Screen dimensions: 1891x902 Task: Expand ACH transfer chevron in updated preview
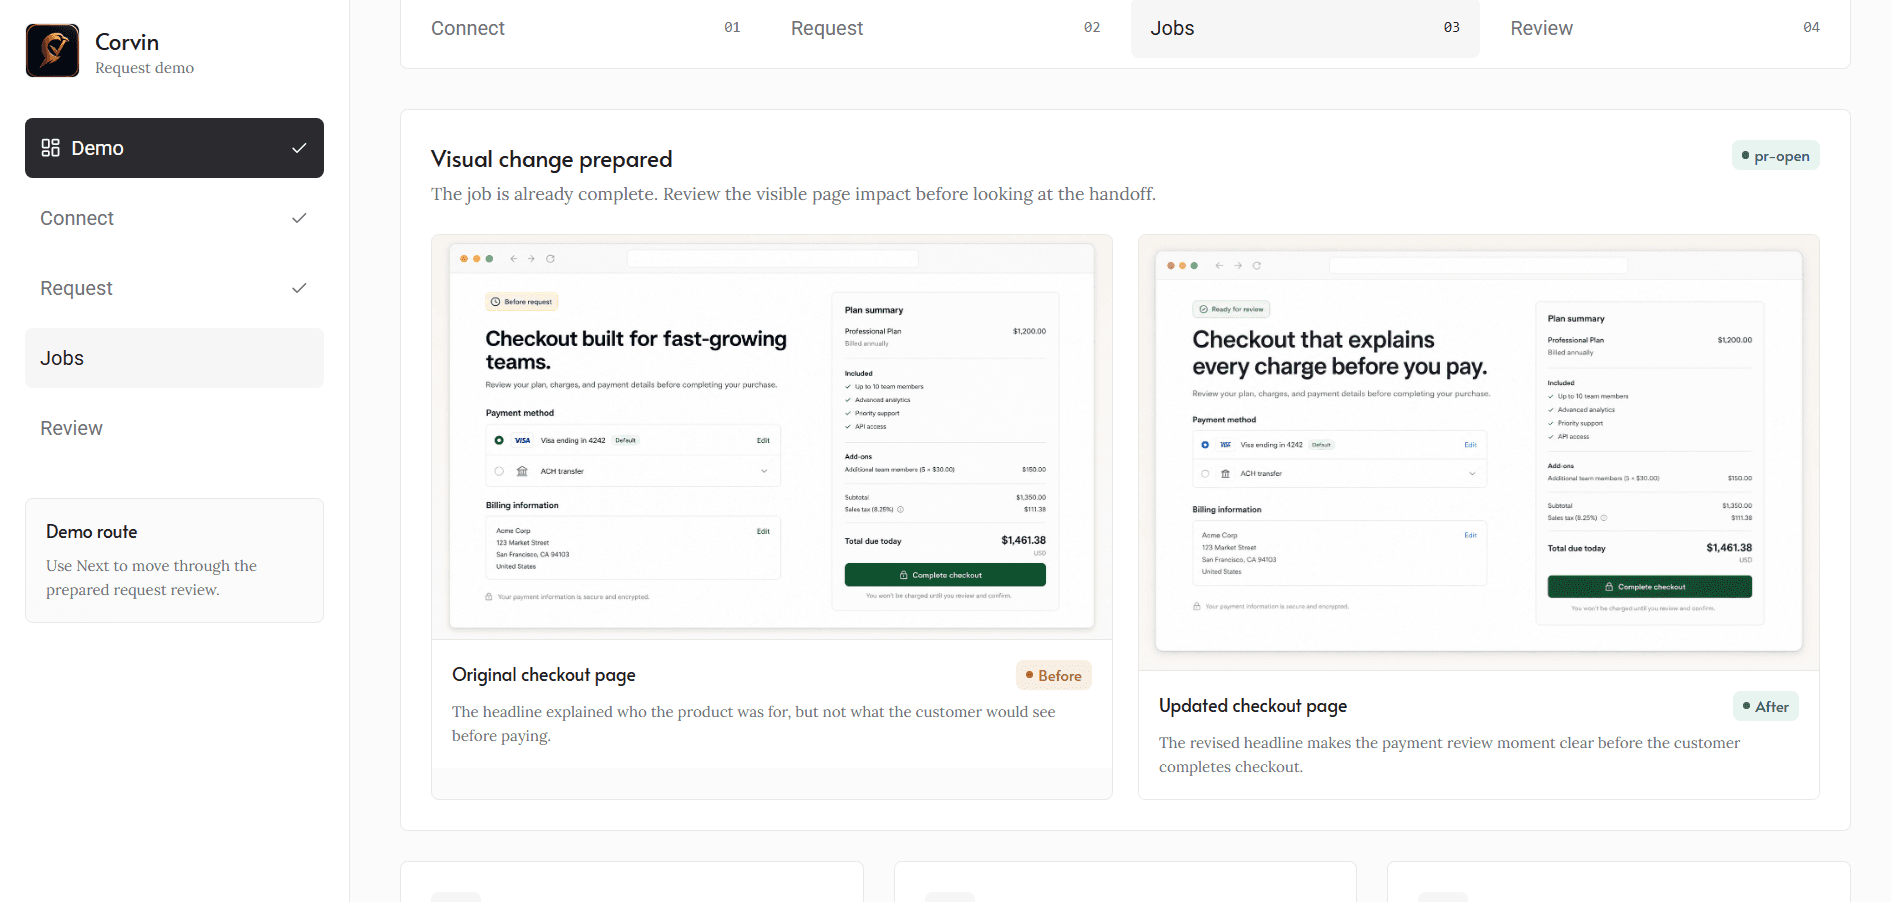pos(1472,474)
